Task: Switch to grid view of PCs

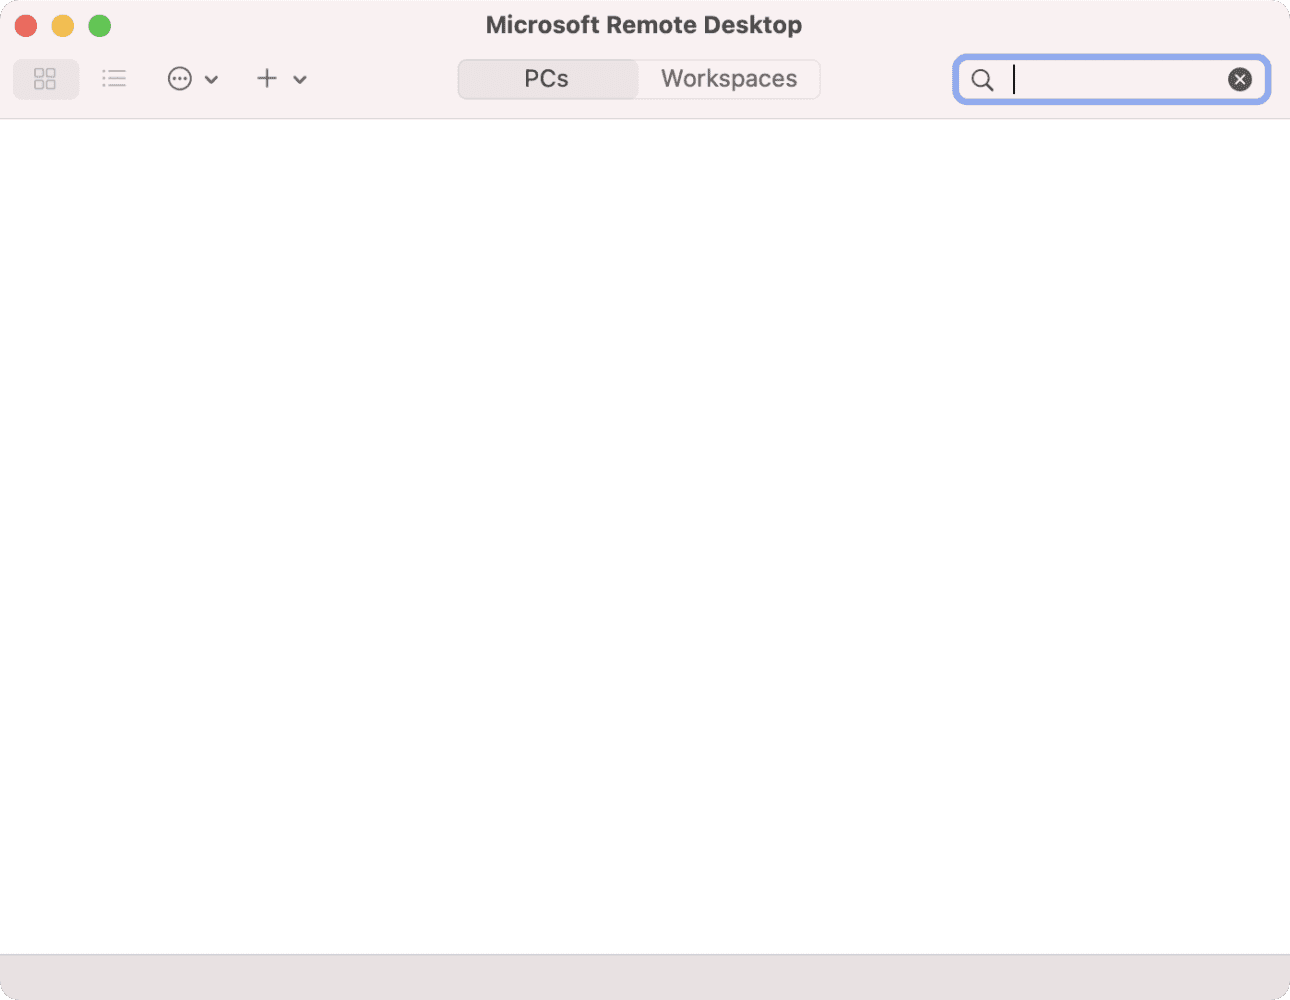Action: (45, 79)
